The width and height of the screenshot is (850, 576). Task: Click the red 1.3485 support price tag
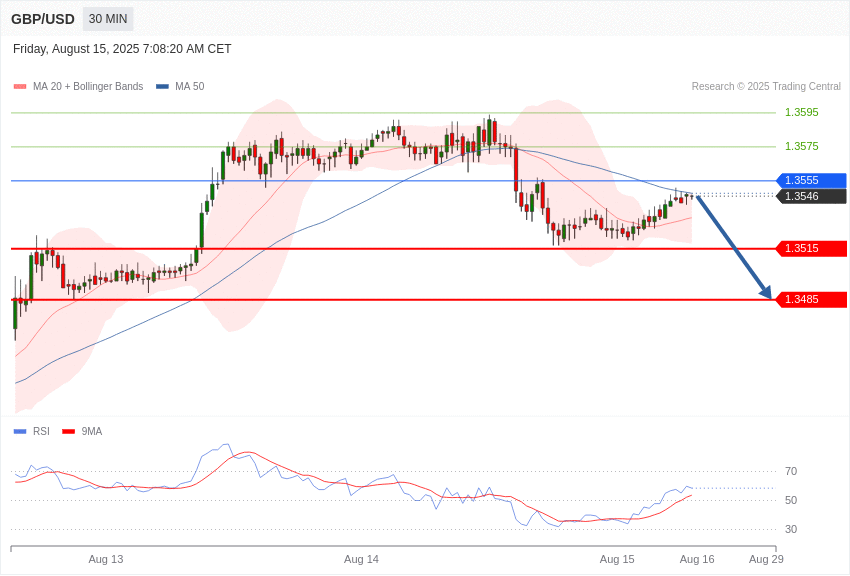click(811, 299)
